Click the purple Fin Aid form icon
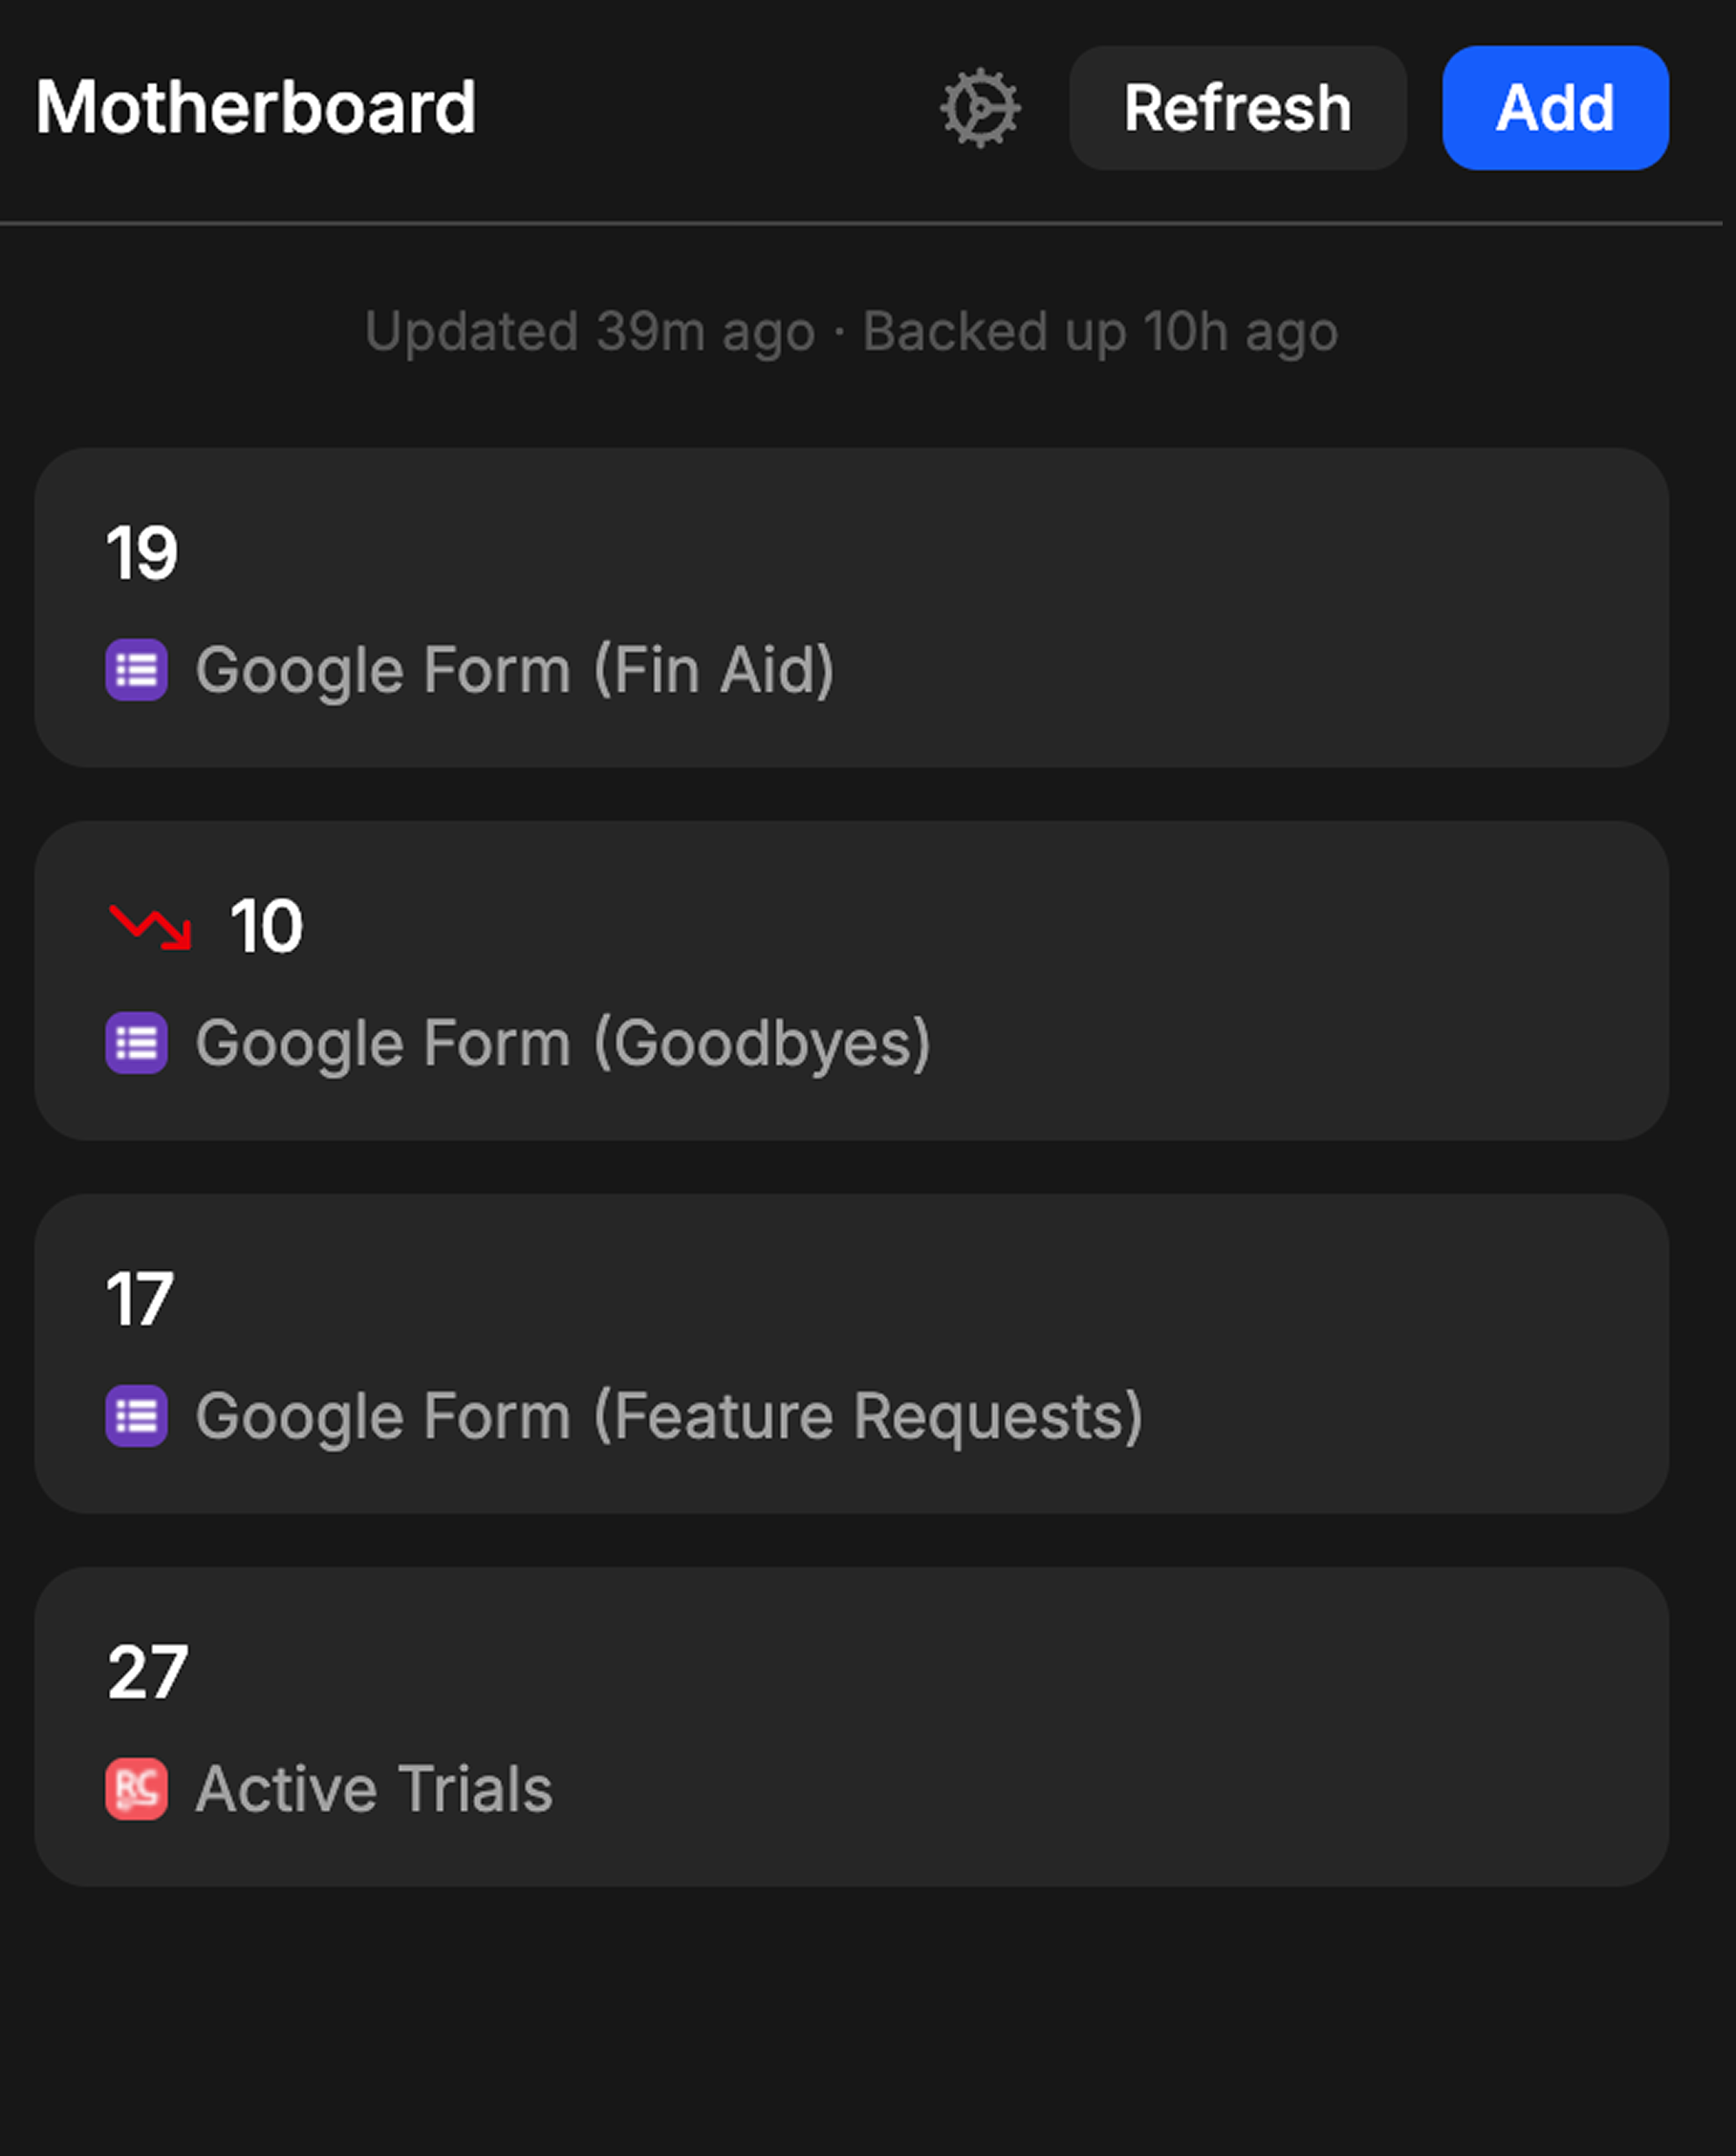1736x2156 pixels. (137, 670)
